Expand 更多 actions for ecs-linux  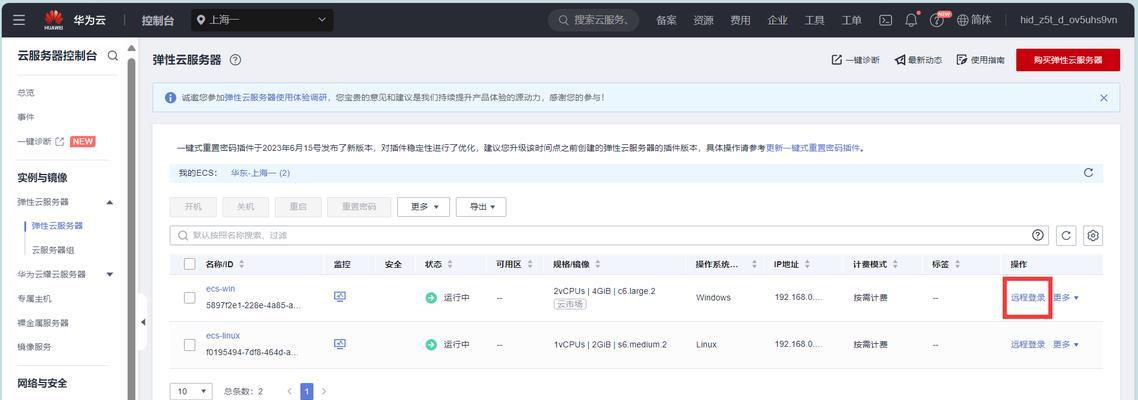(1065, 345)
